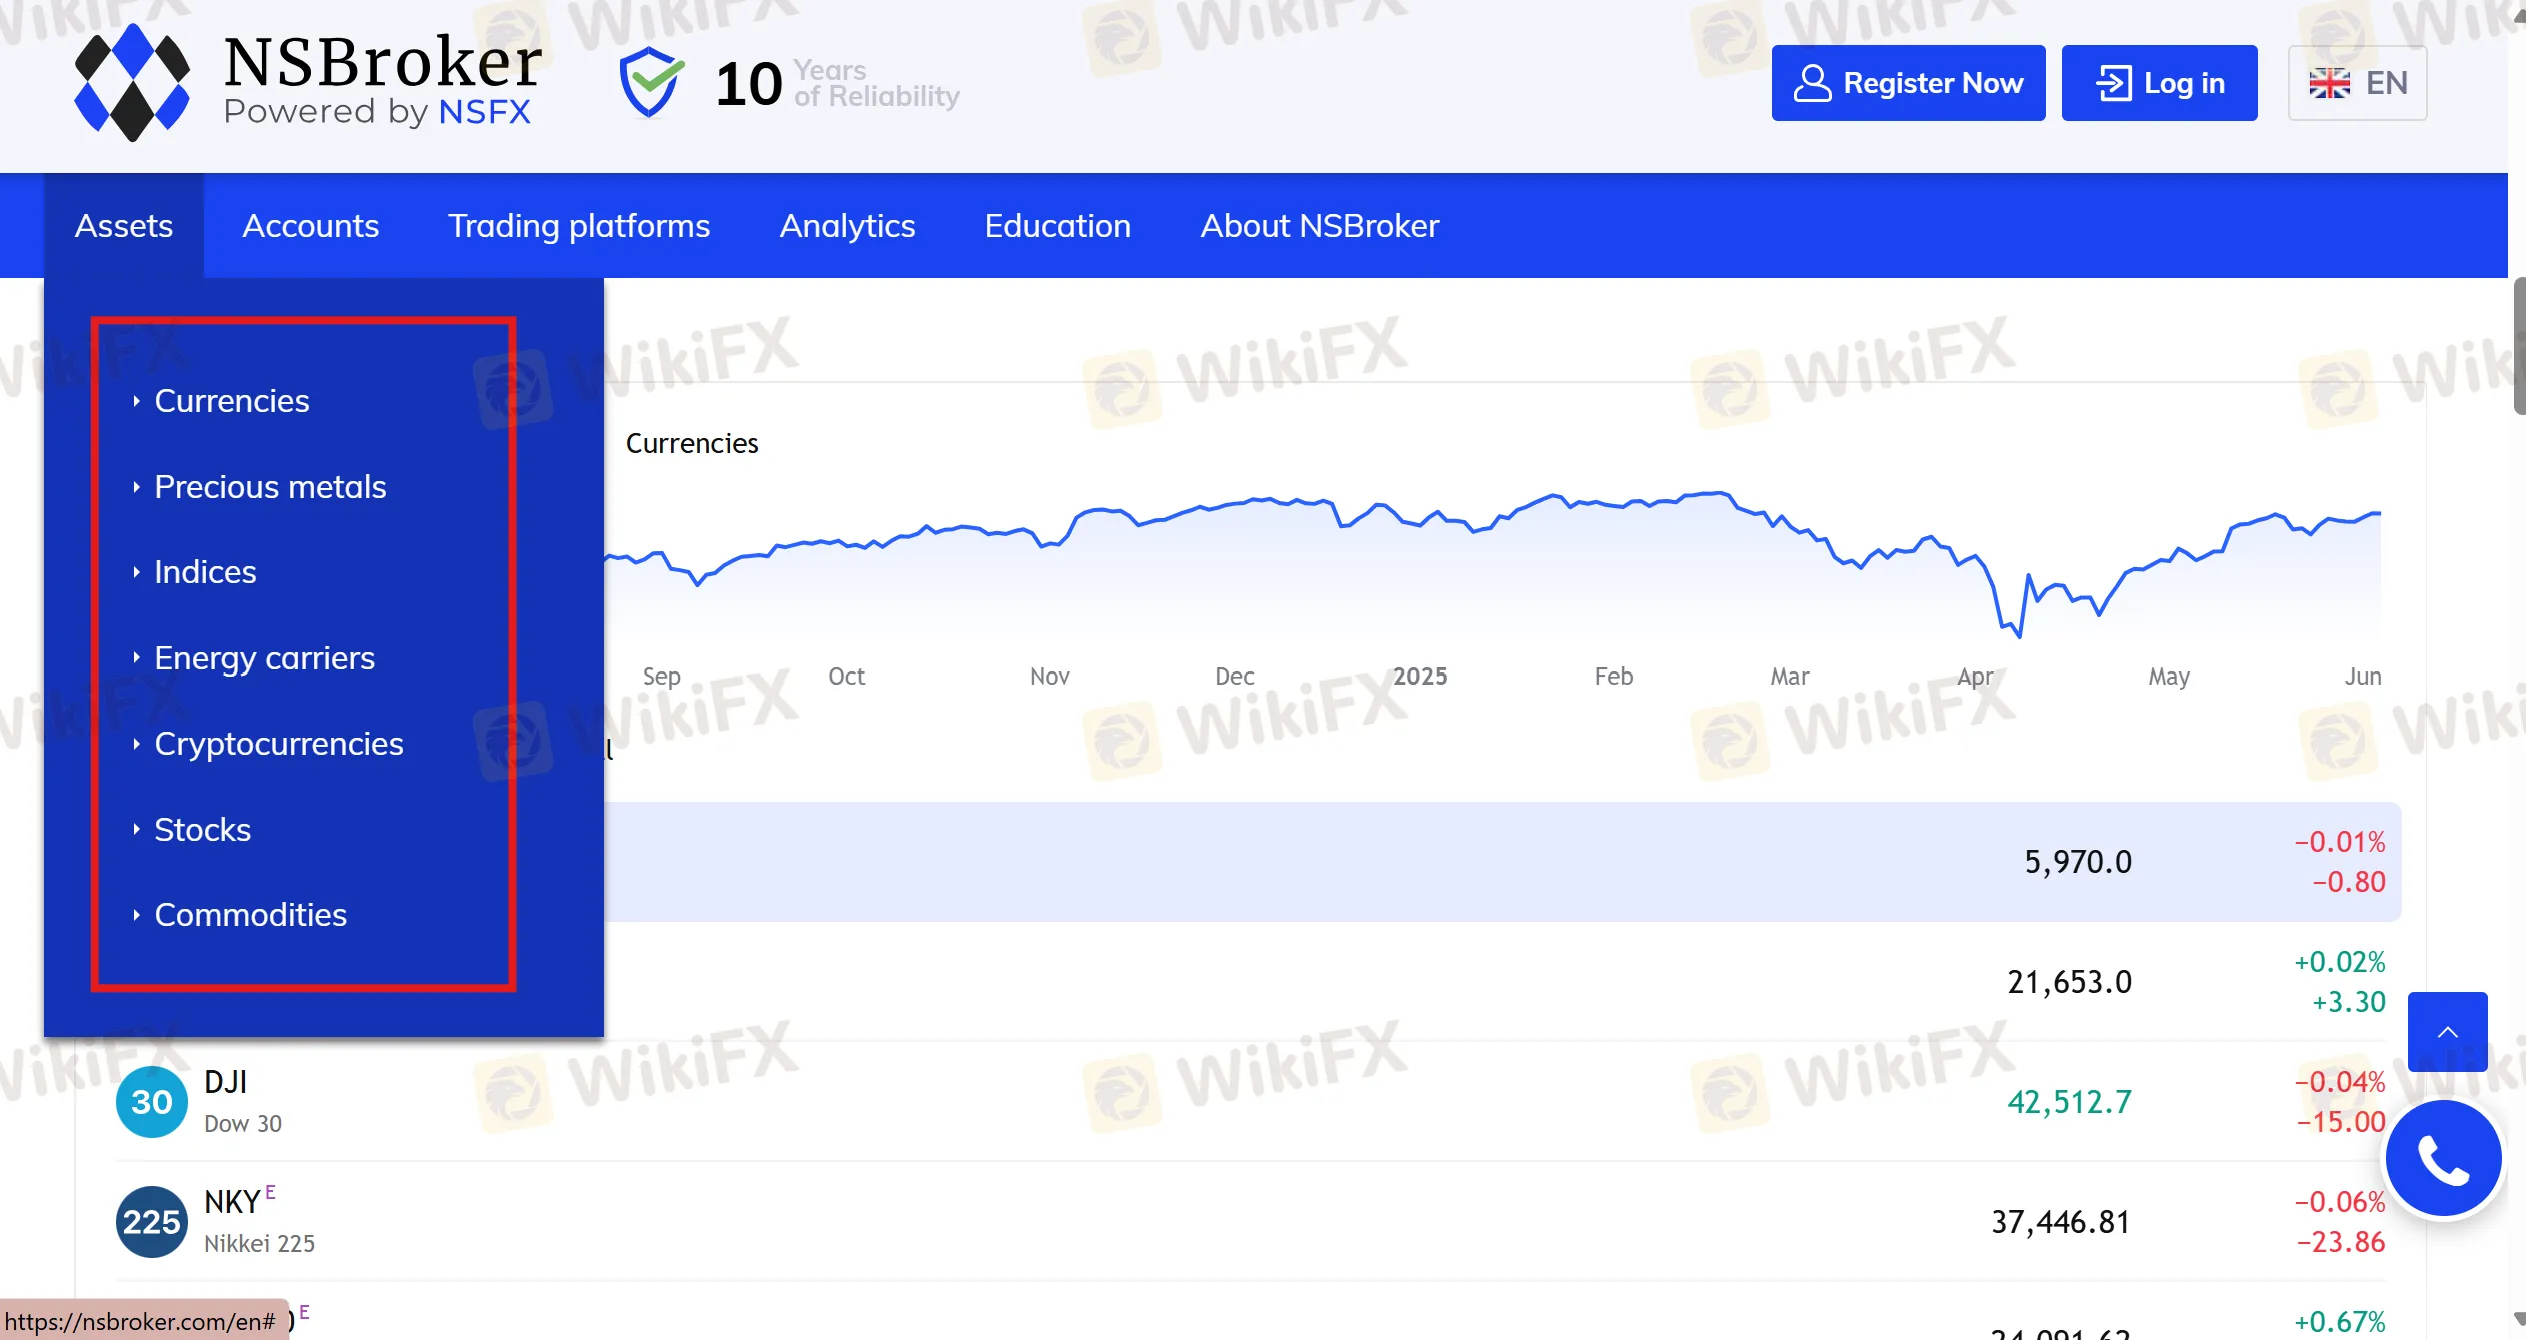Select Precious metals in the Assets dropdown
The width and height of the screenshot is (2526, 1340).
270,487
